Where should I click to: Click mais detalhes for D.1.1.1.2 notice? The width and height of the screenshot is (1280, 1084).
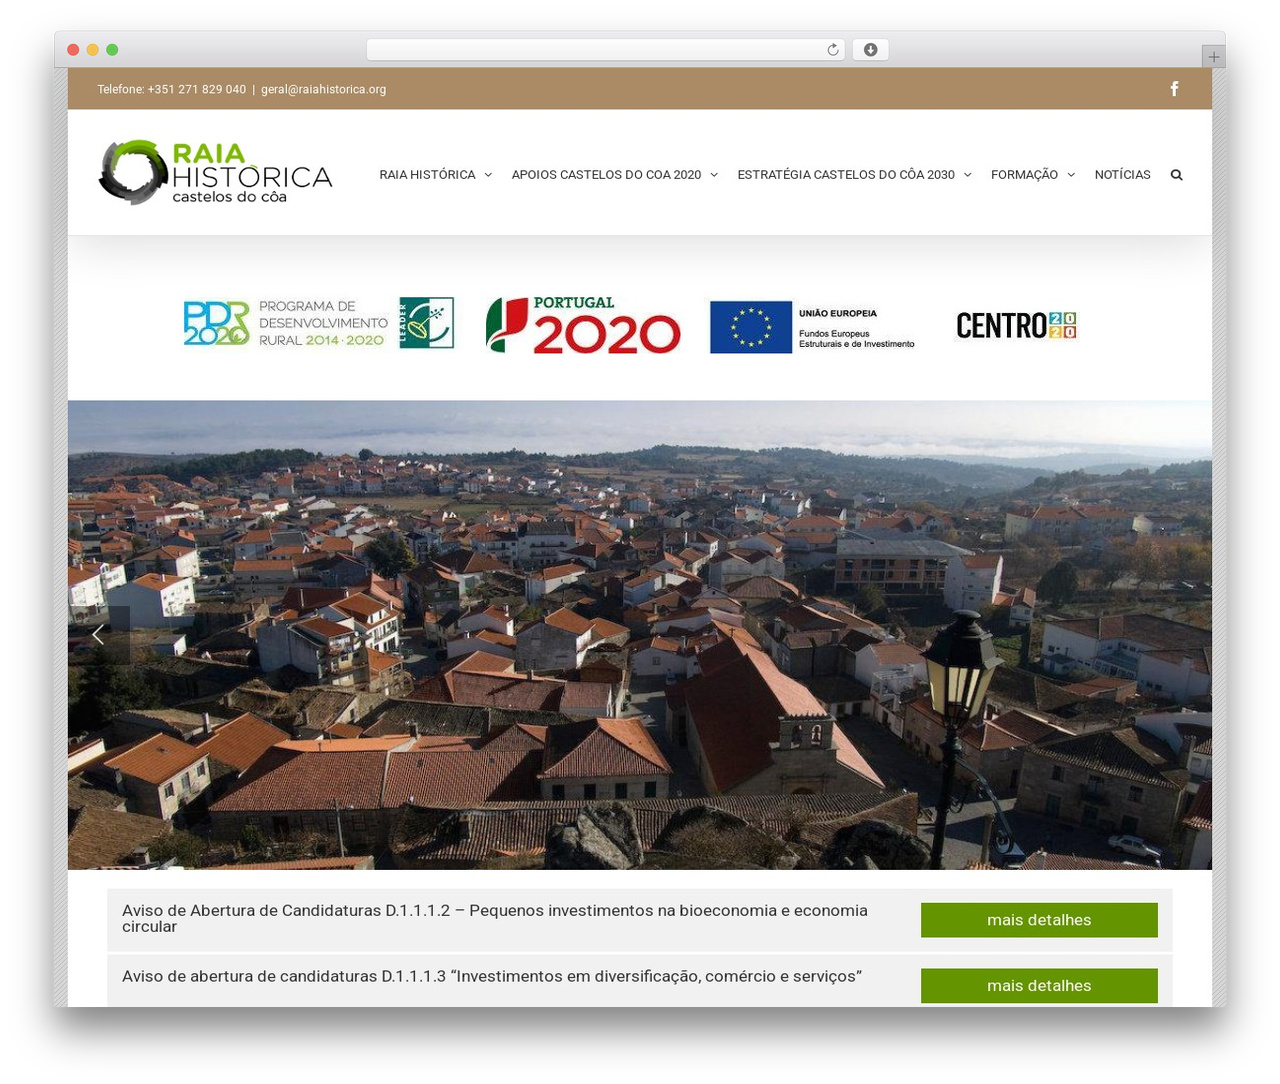coord(1039,920)
